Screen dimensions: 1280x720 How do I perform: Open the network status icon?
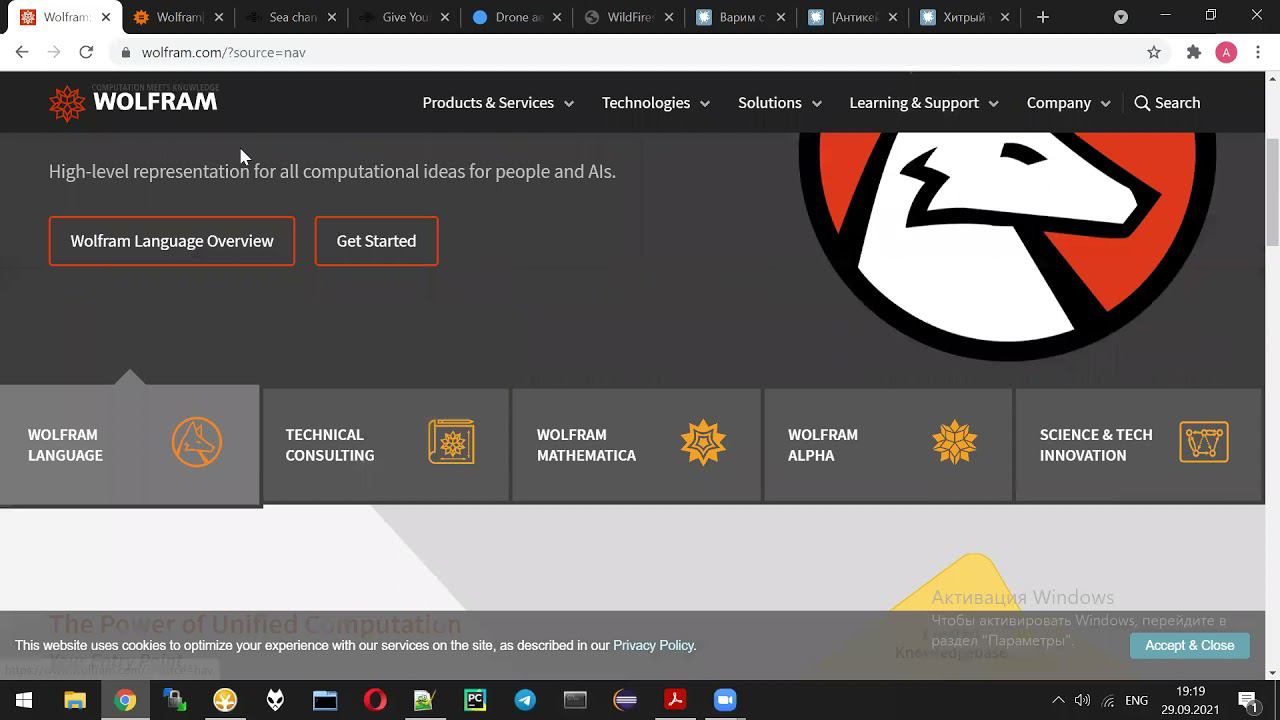pos(1108,700)
